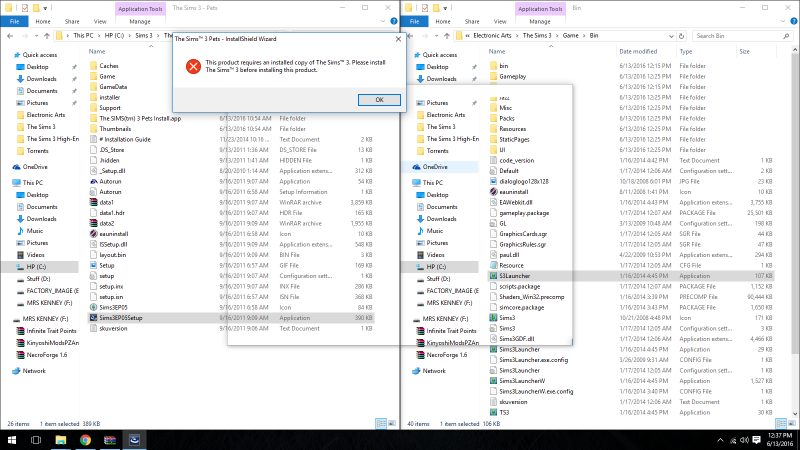Expand the ribbon in the Pets window
This screenshot has height=450, width=800.
tap(383, 21)
